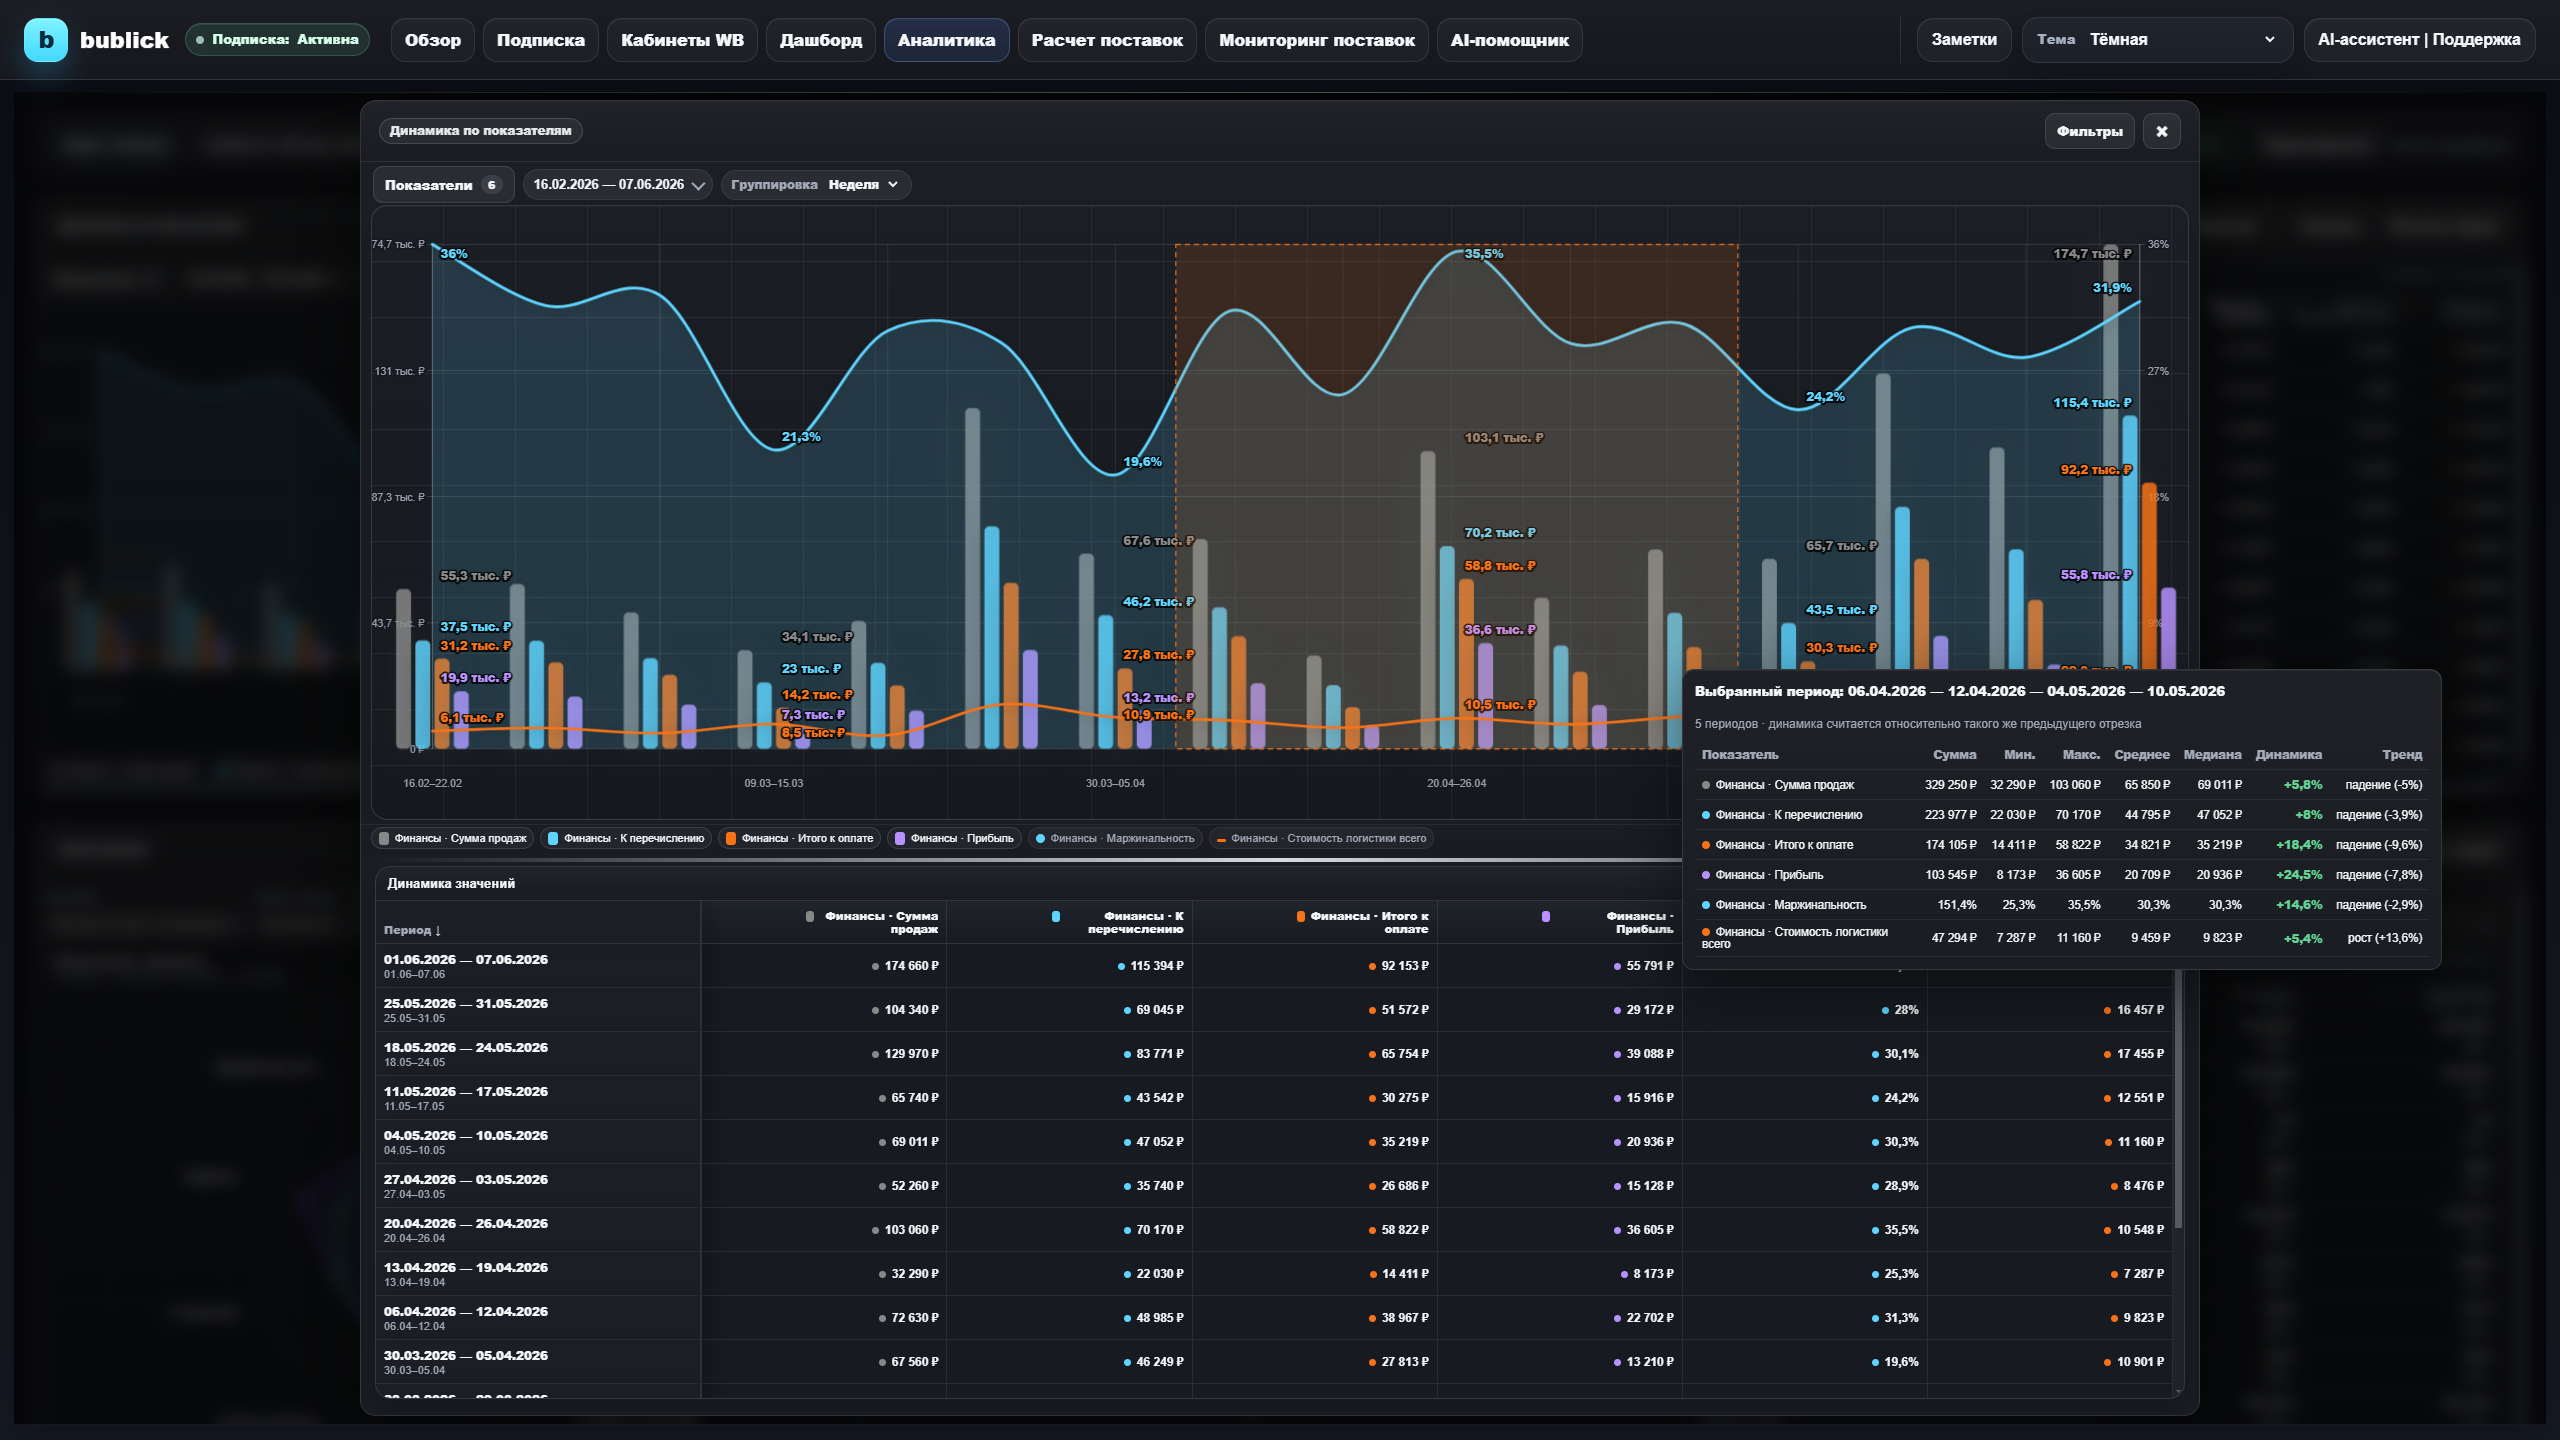Toggle Финансы · Сумма продаж legend series
Image resolution: width=2560 pixels, height=1440 pixels.
coord(453,838)
